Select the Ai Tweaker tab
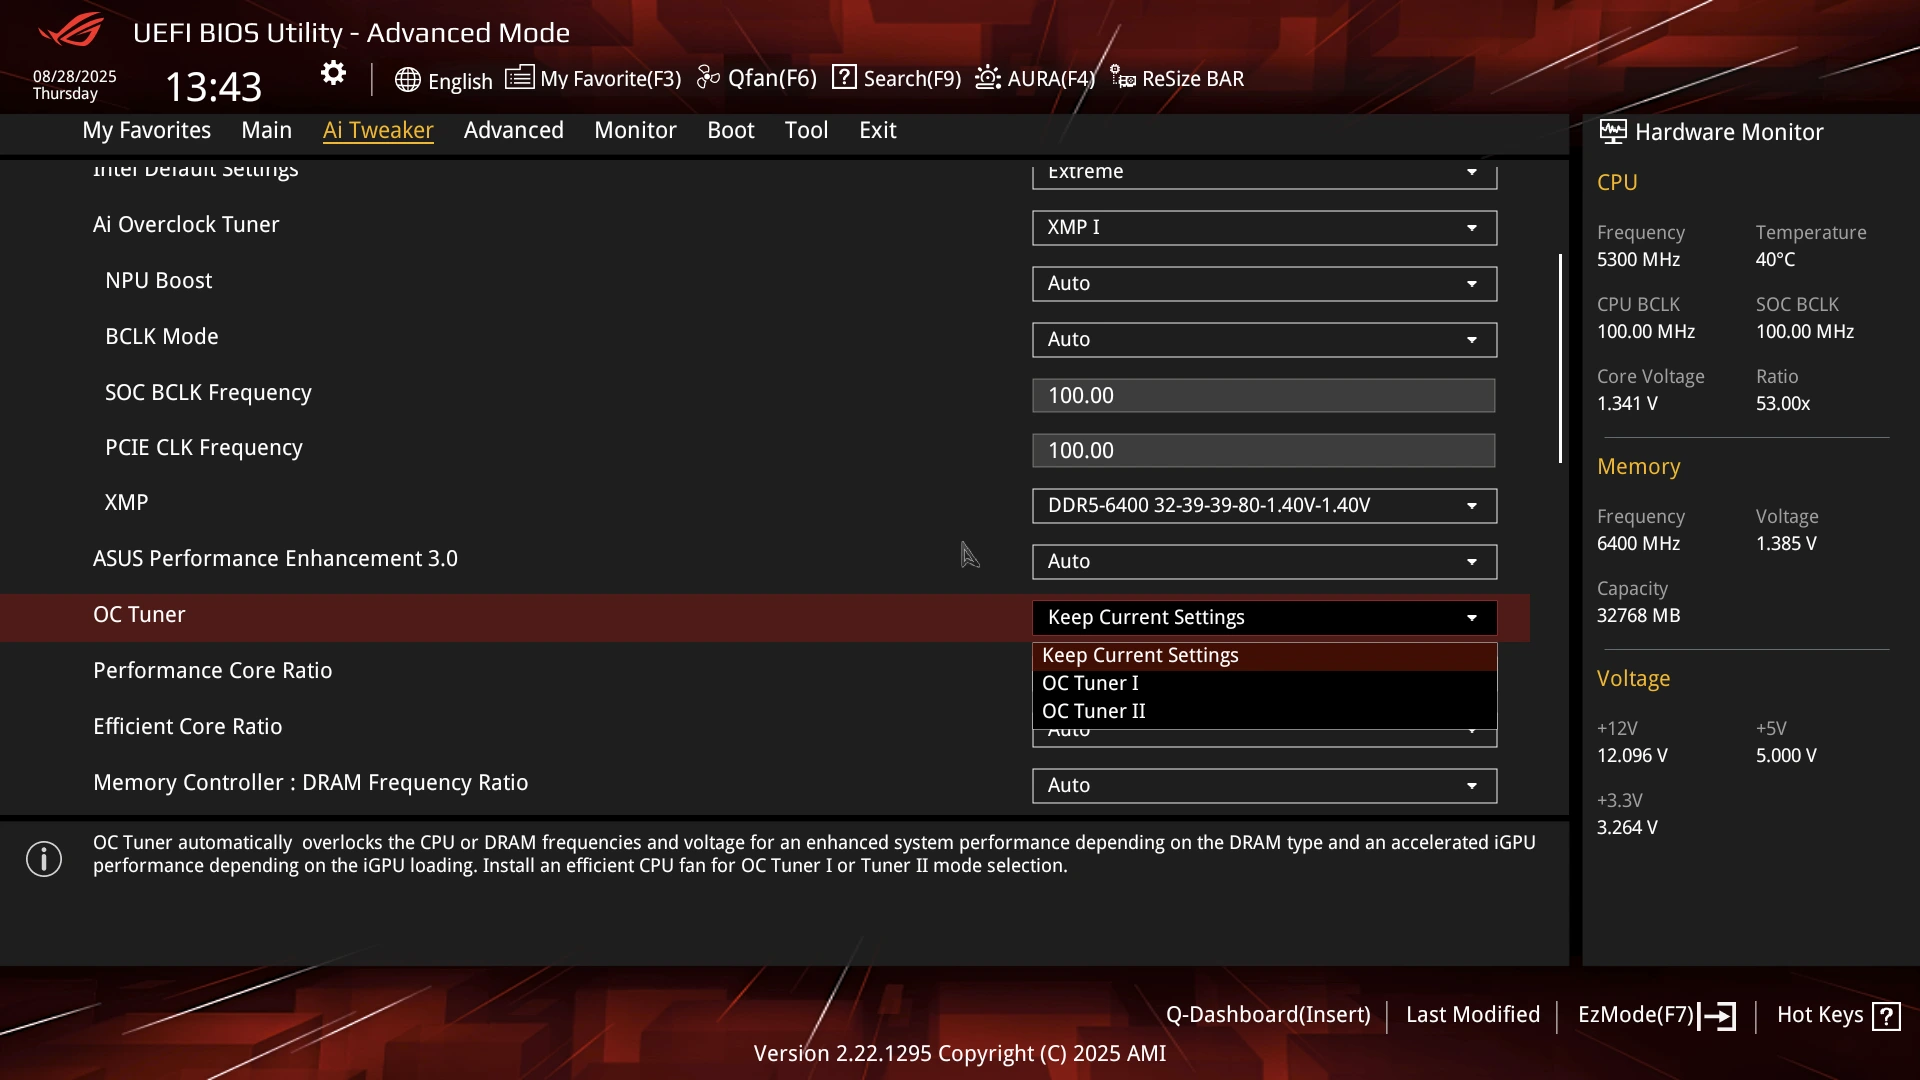The height and width of the screenshot is (1080, 1920). [x=378, y=130]
